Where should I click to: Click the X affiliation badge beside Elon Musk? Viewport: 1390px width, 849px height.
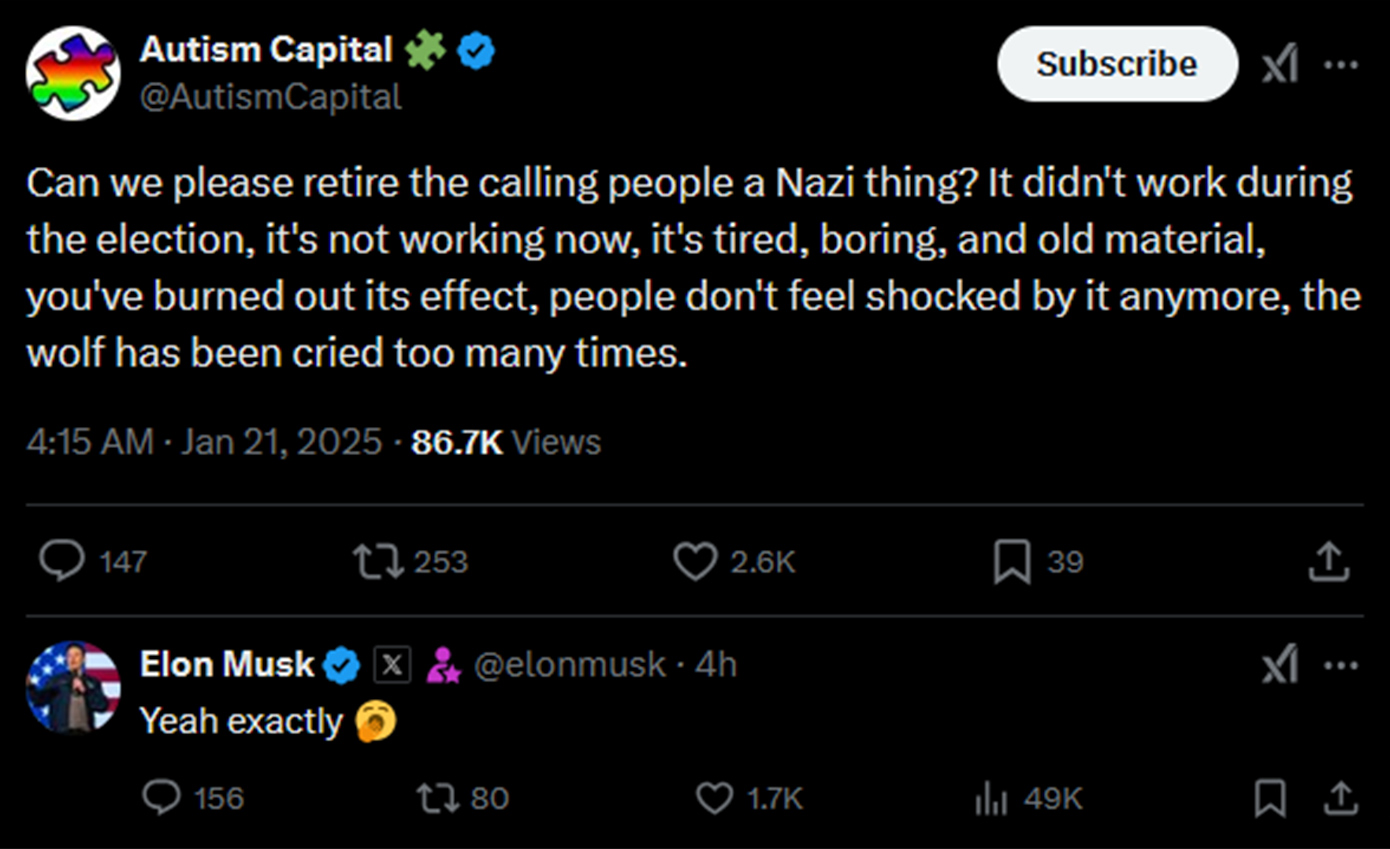(x=392, y=664)
